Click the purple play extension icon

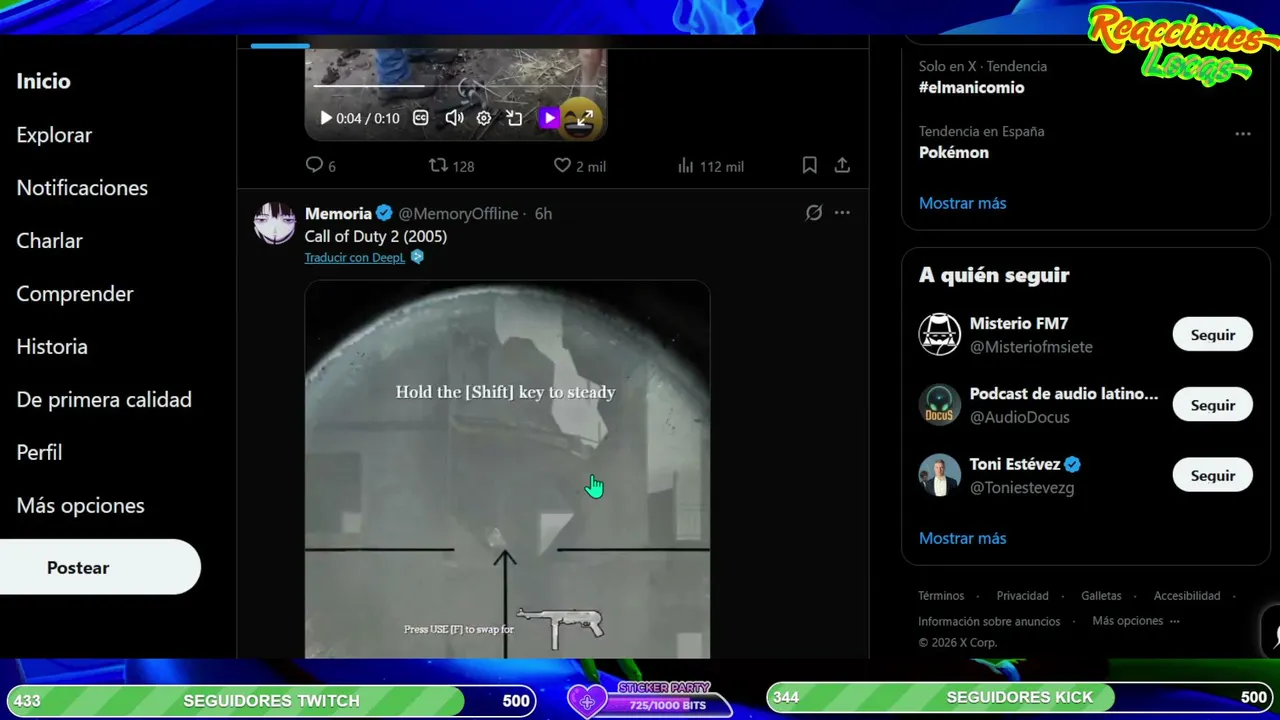[549, 118]
